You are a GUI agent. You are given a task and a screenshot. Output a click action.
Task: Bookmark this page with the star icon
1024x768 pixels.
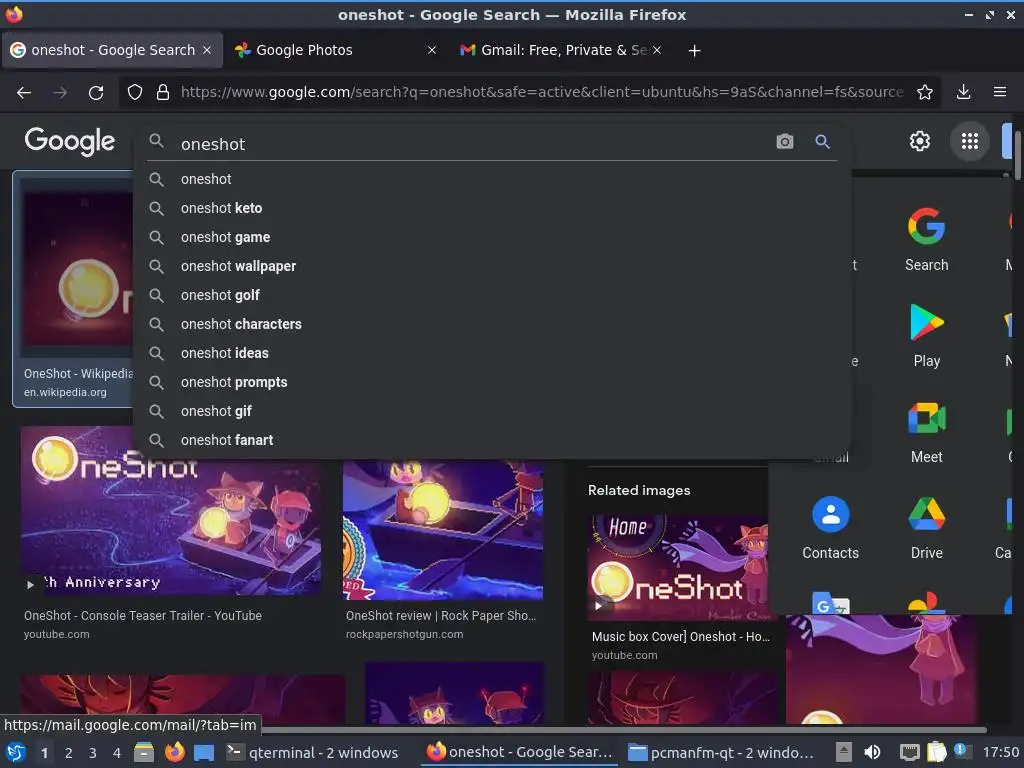point(925,92)
